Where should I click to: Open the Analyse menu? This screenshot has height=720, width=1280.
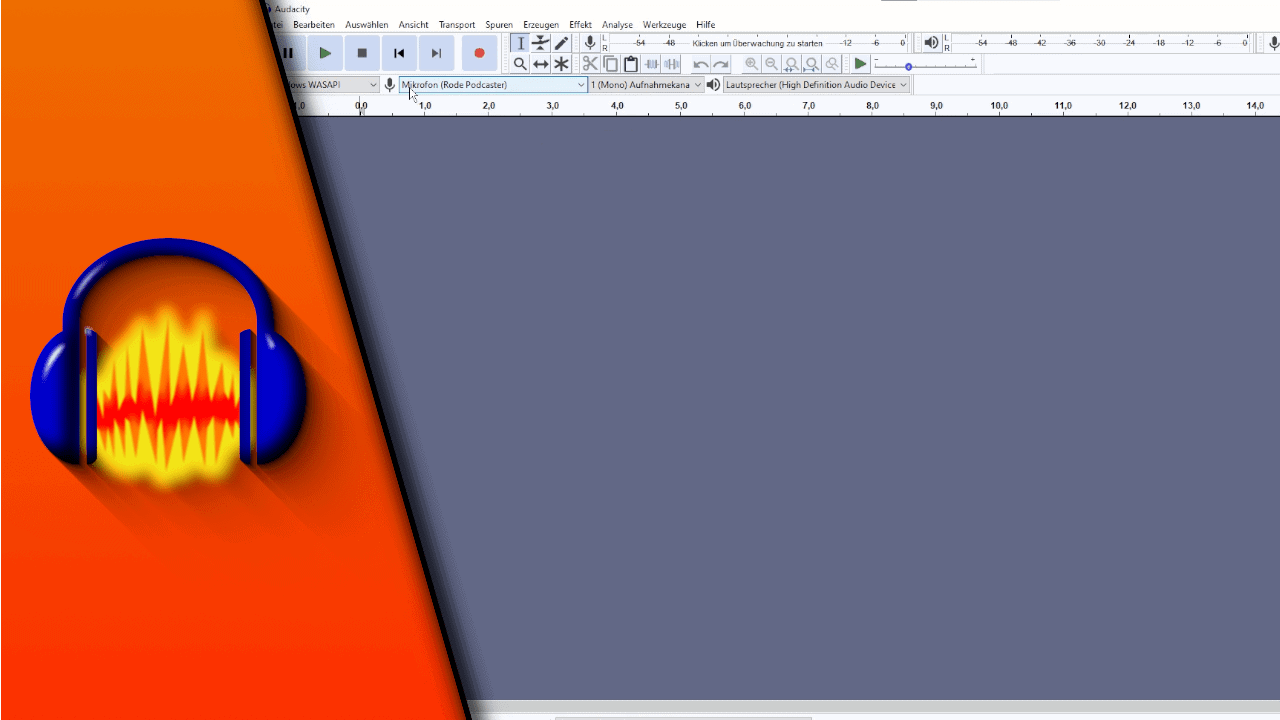617,25
